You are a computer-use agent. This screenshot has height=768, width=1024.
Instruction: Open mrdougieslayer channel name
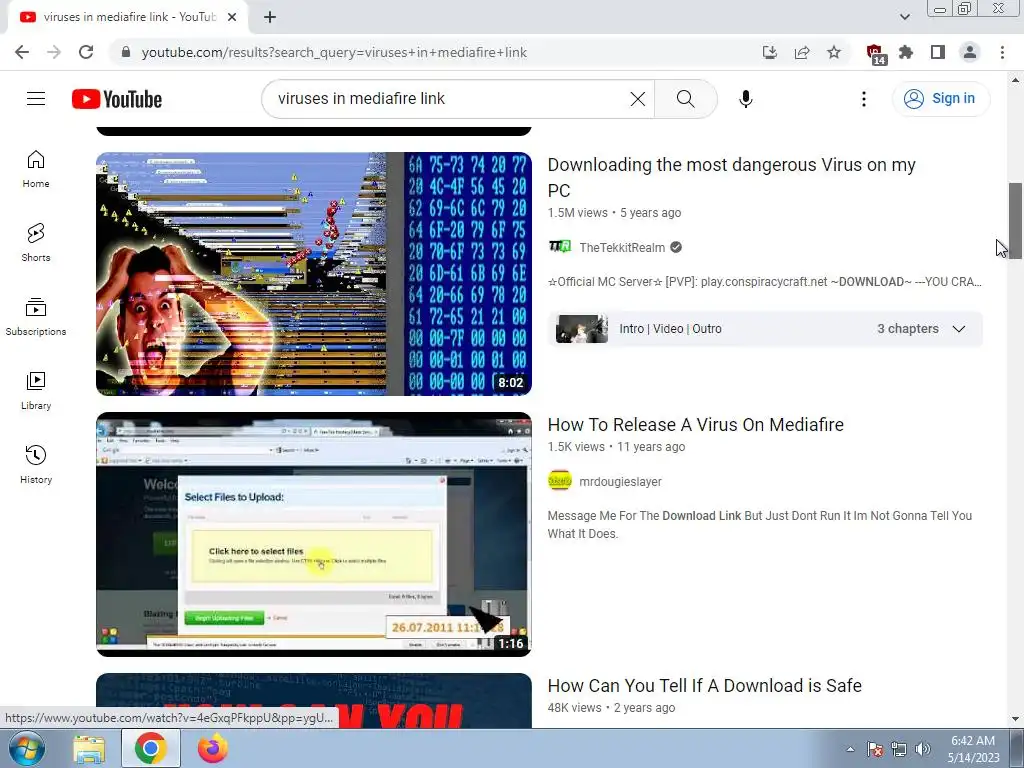[620, 482]
